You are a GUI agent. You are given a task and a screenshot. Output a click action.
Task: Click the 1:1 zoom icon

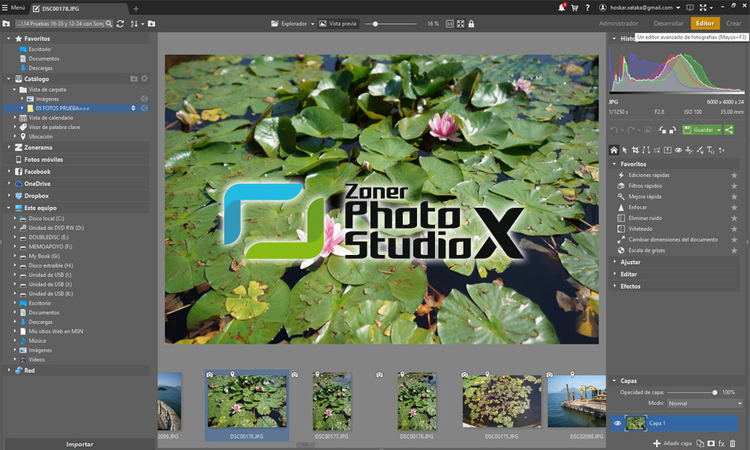[x=450, y=23]
